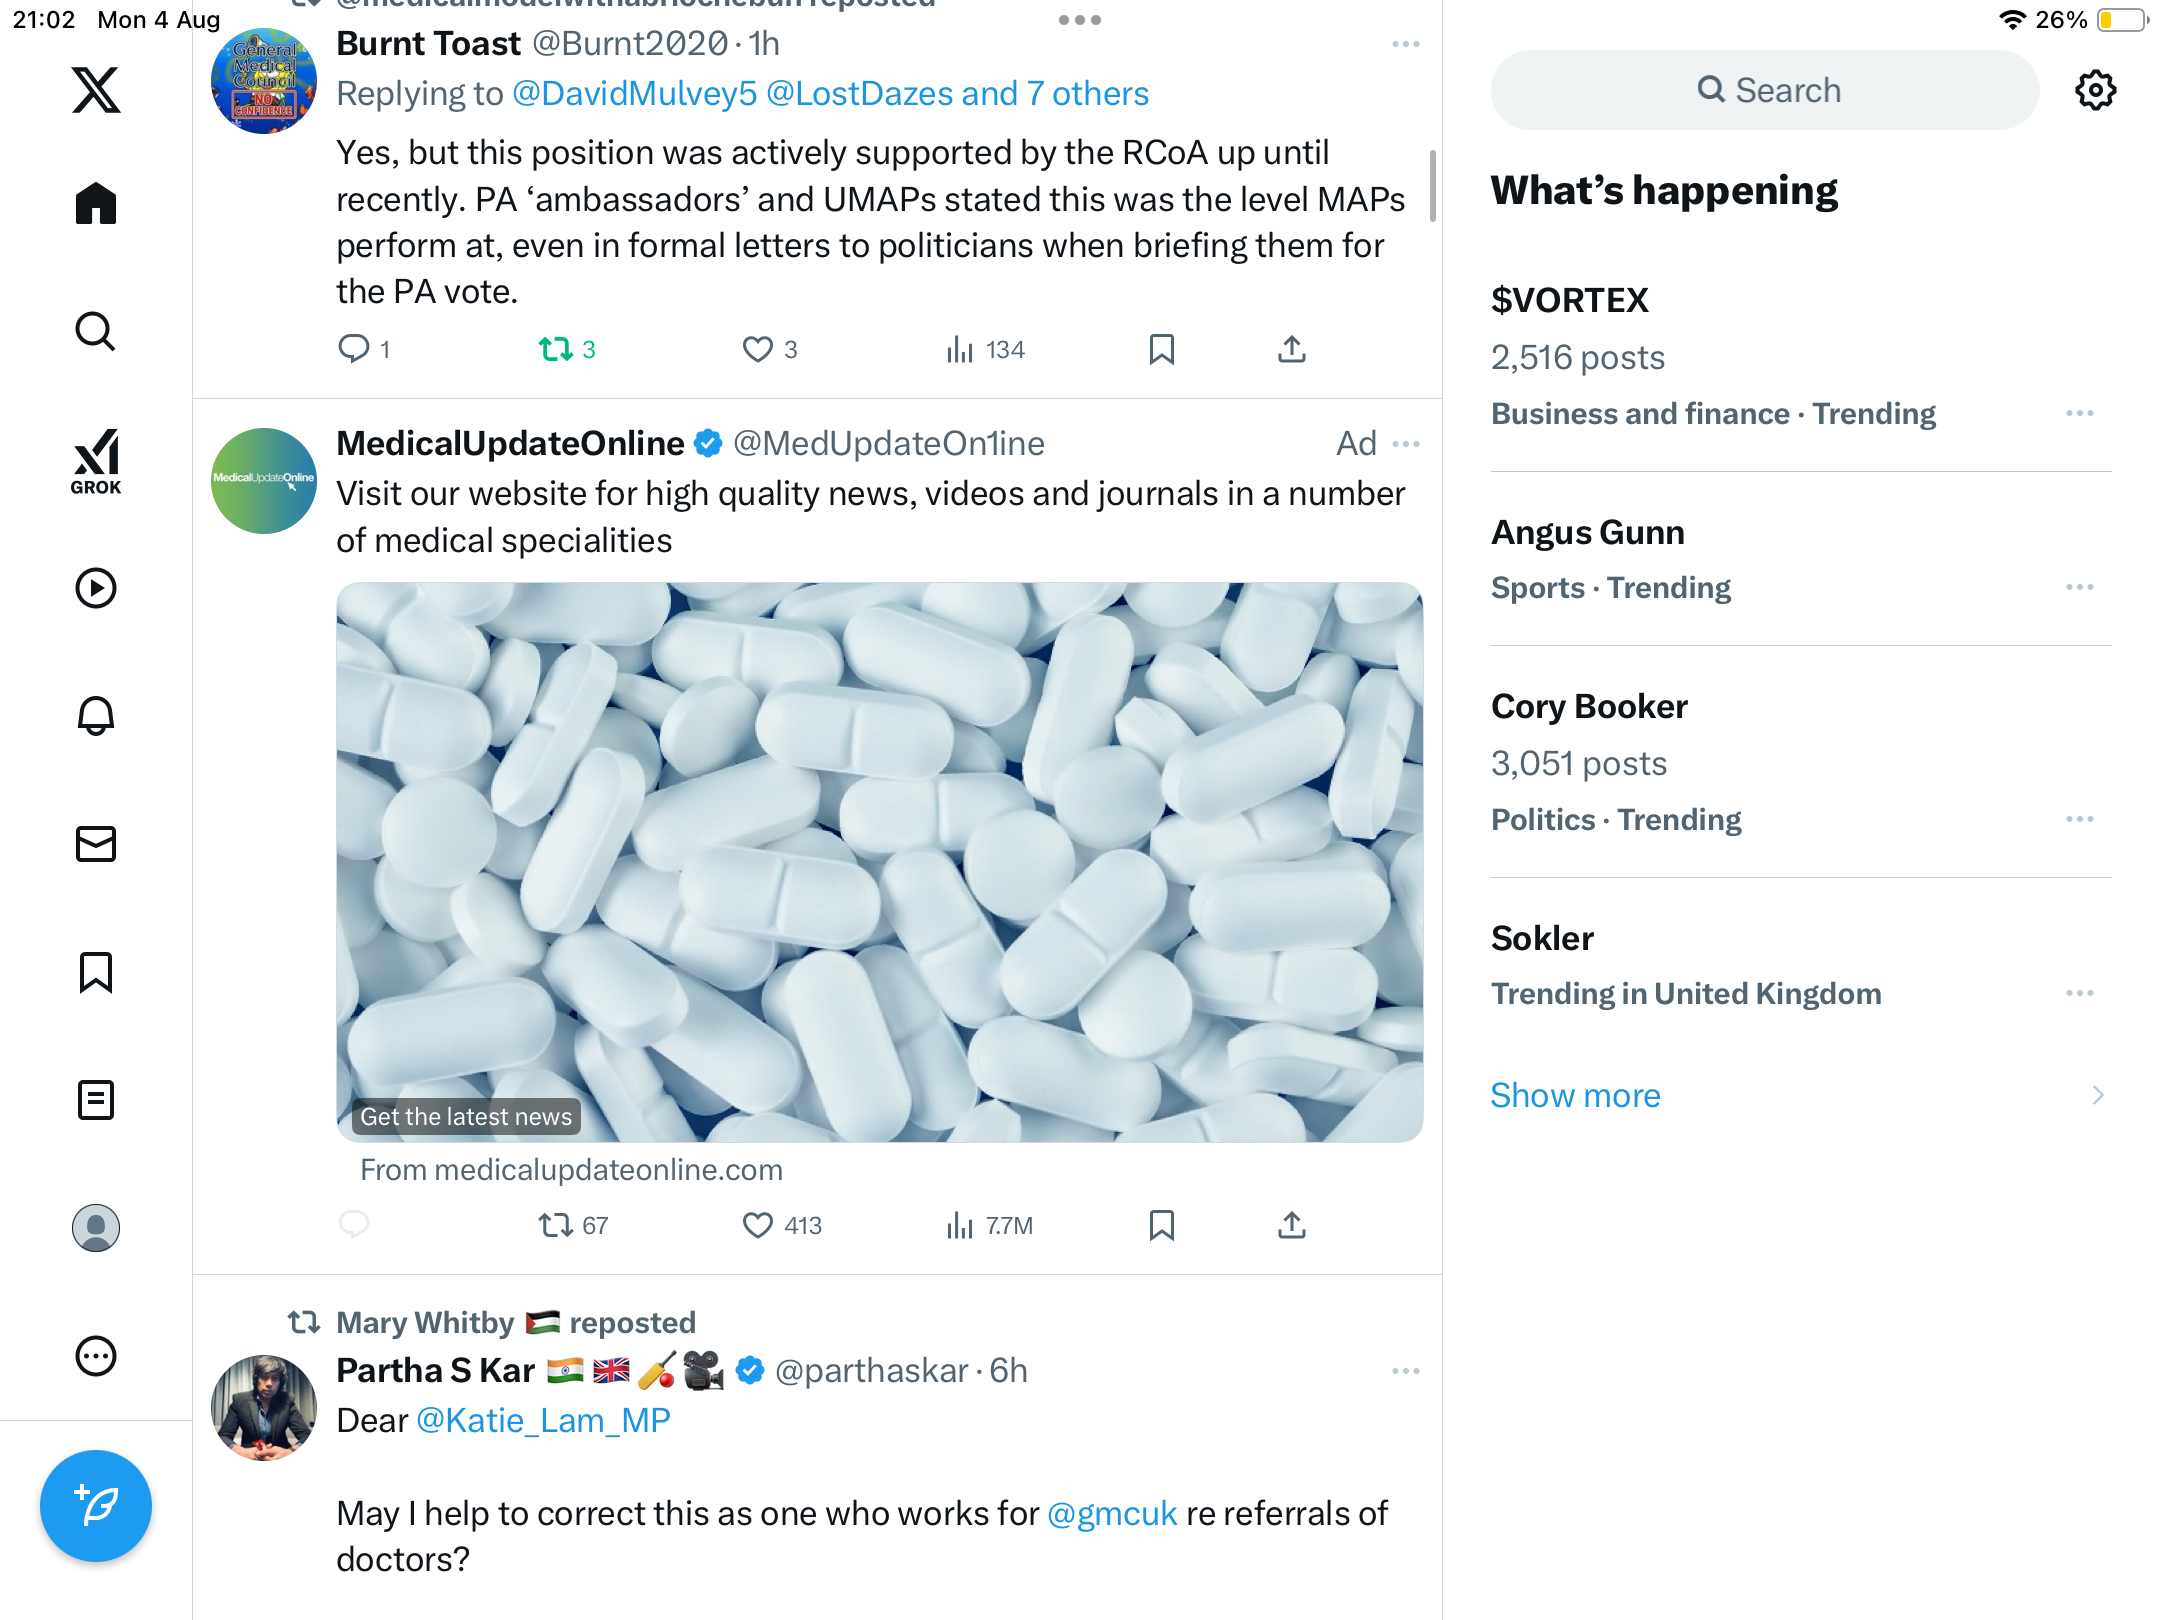Bookmark the MedicalUpdateOnline ad post

[1161, 1225]
